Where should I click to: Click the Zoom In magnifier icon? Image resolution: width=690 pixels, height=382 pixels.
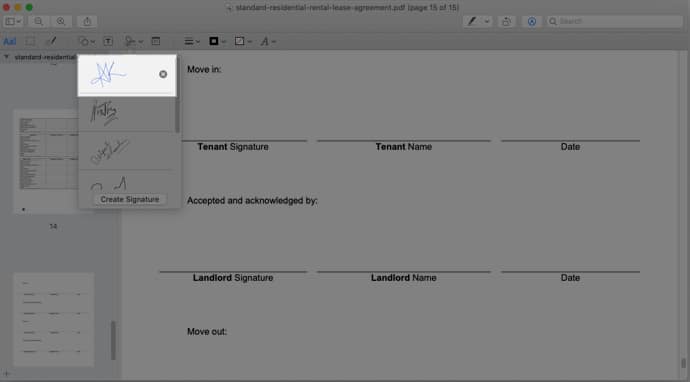pos(61,21)
